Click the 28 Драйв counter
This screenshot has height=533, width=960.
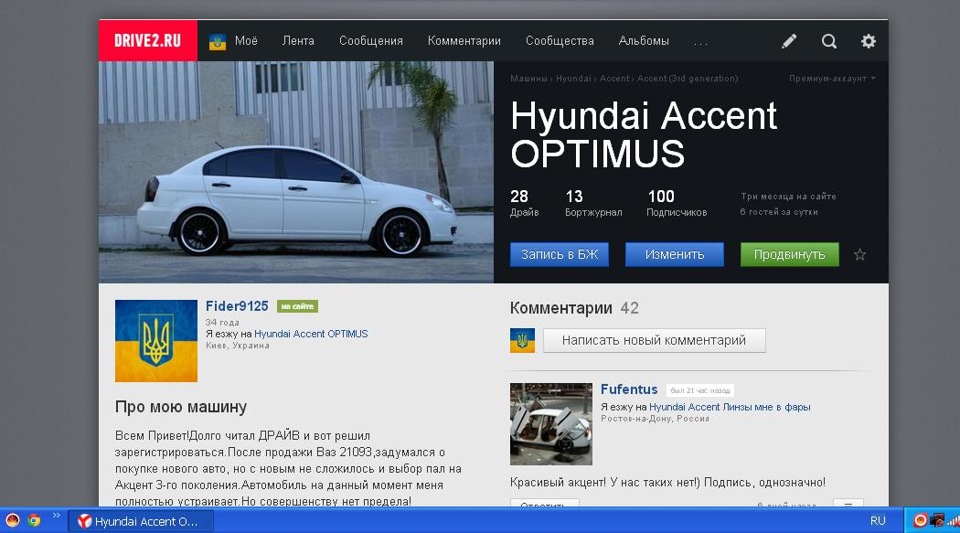tap(524, 203)
